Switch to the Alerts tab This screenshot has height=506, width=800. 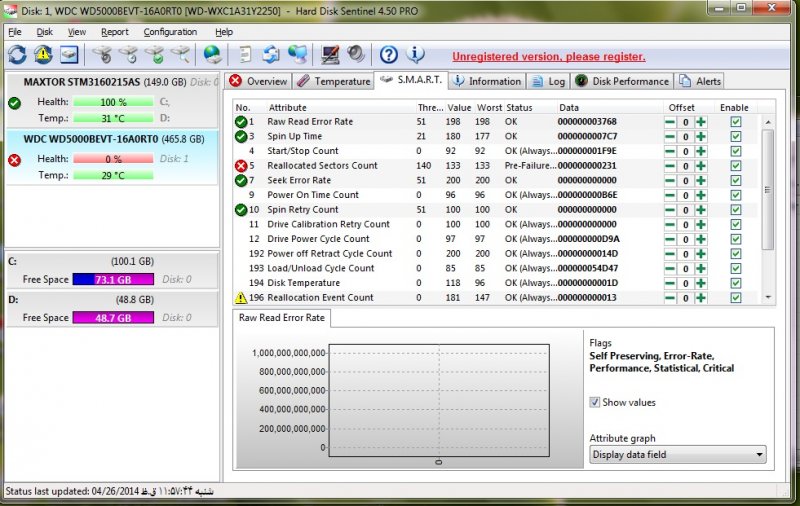(x=699, y=81)
